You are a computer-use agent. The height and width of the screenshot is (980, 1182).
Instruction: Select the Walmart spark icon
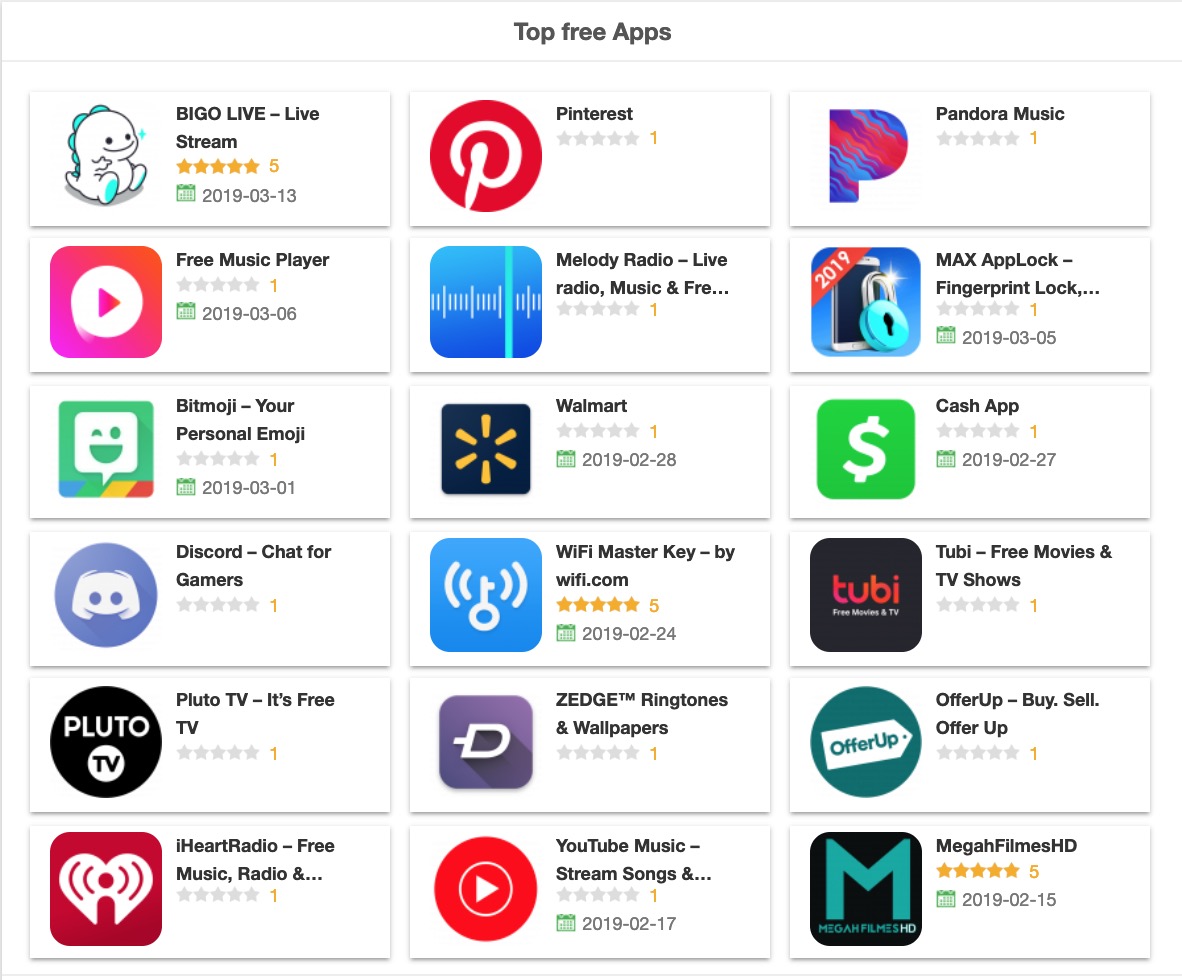[x=485, y=449]
